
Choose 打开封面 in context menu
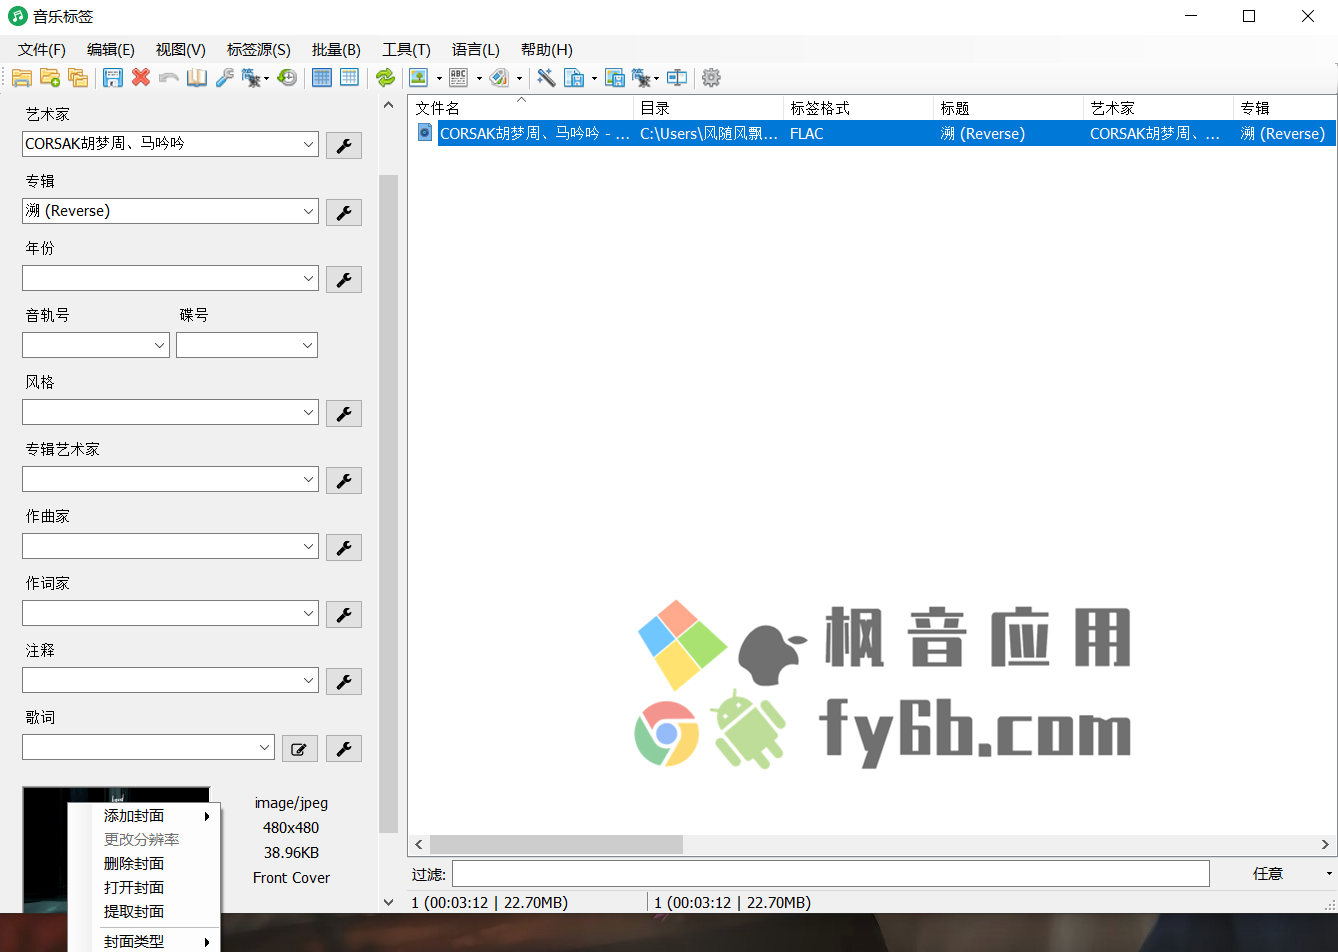coord(144,888)
